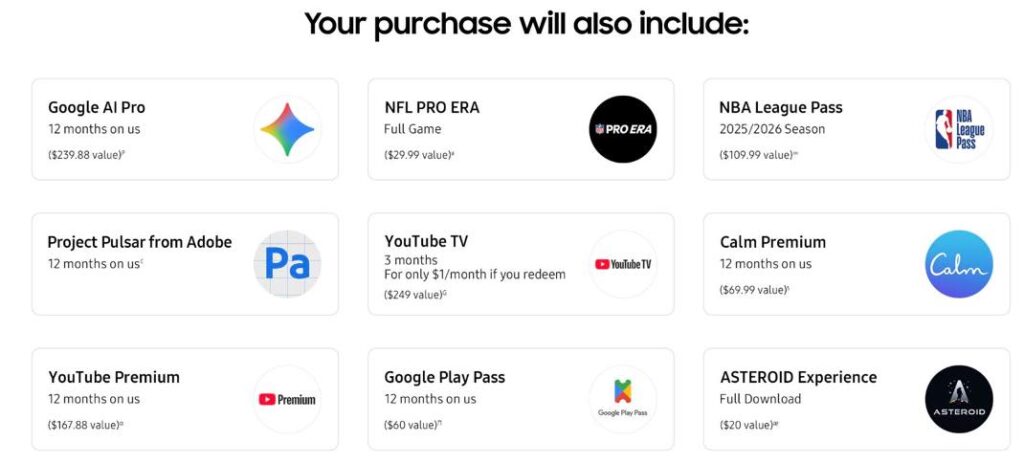Click the Google Play Pass logo
The height and width of the screenshot is (464, 1024).
click(622, 399)
